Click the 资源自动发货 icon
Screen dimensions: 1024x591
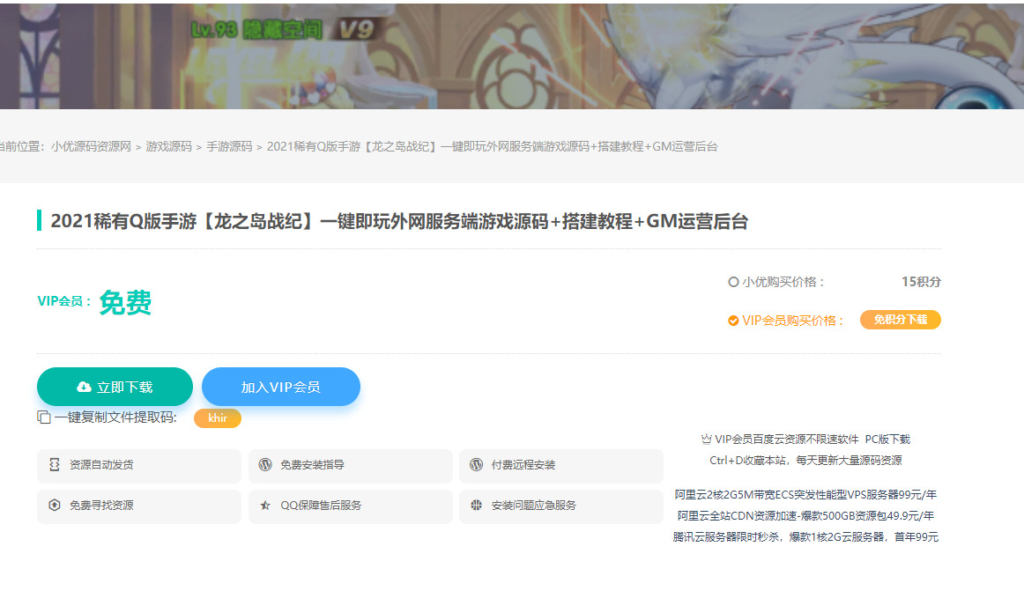tap(54, 464)
